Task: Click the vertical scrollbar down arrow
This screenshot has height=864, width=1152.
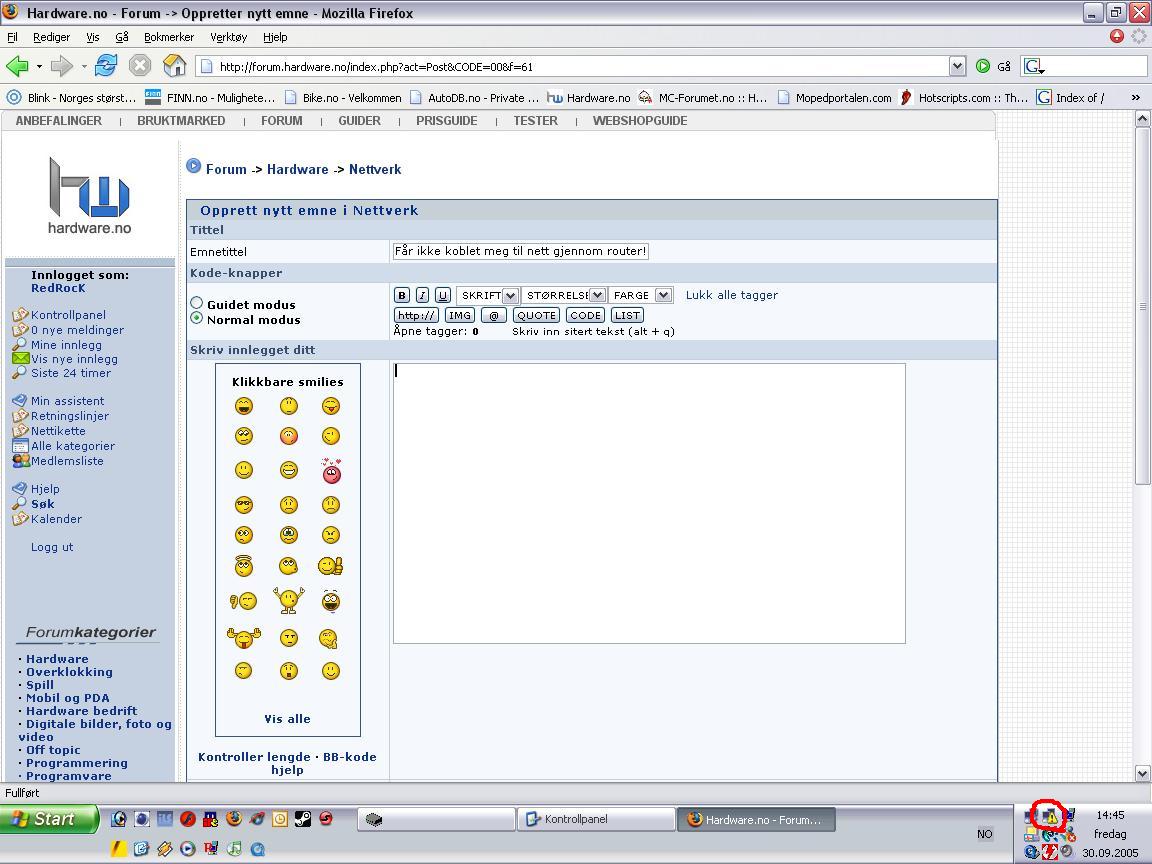Action: pos(1142,773)
